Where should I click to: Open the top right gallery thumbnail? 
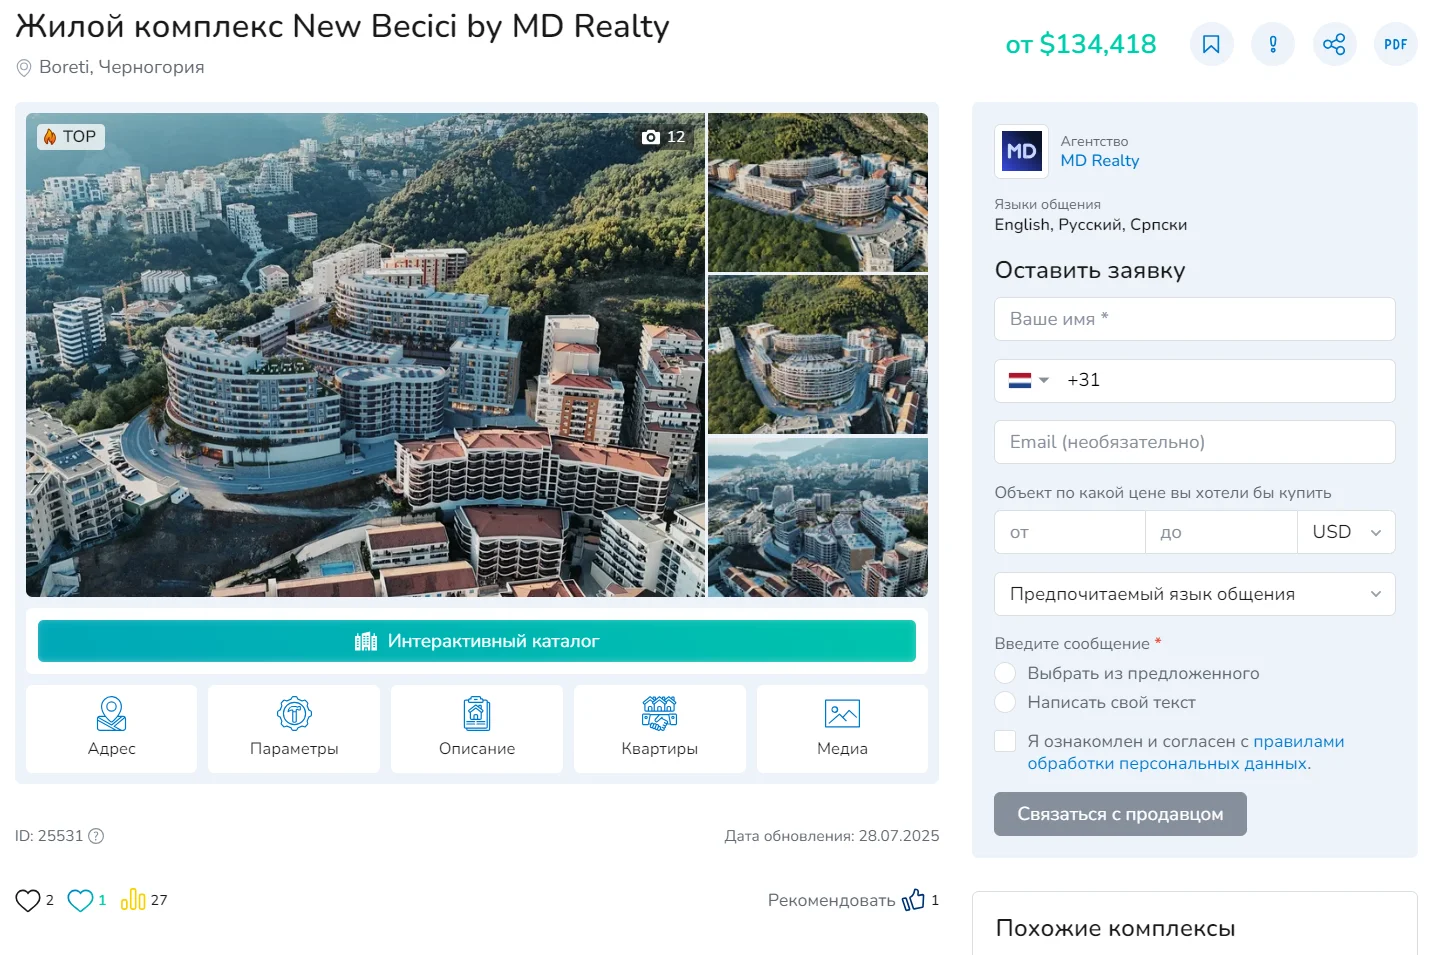(818, 192)
